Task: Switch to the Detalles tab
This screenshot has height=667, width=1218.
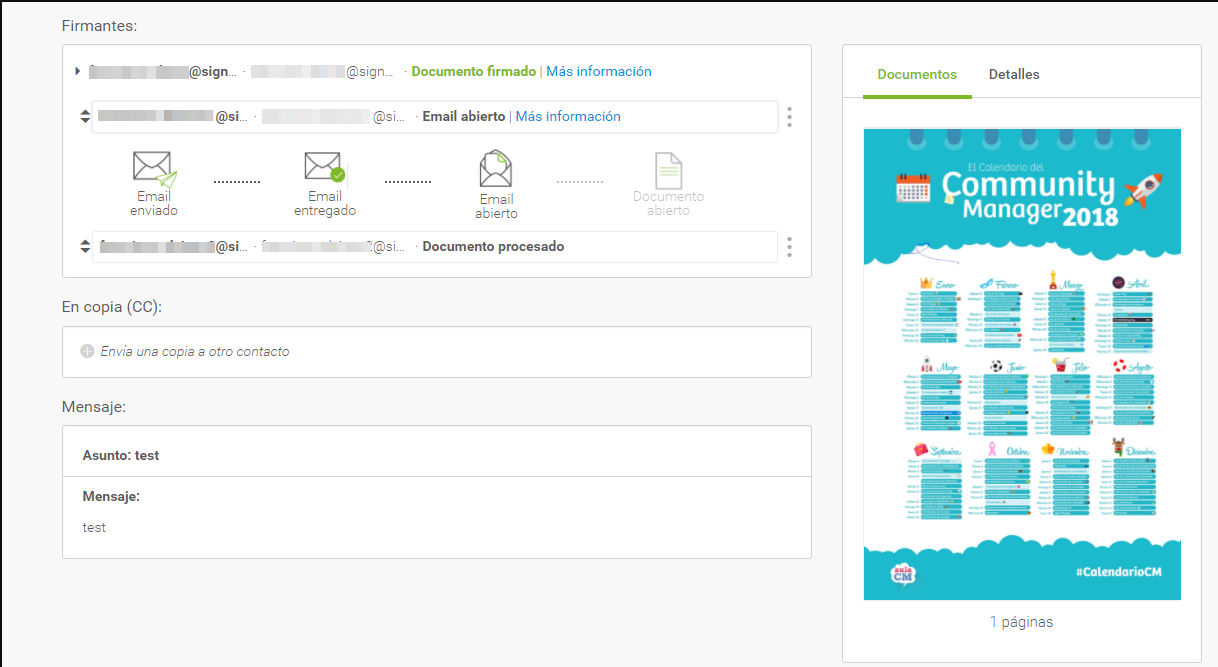Action: click(x=1014, y=74)
